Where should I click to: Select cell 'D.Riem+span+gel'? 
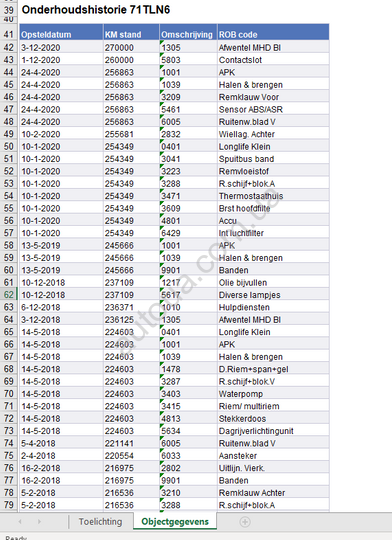pos(273,369)
